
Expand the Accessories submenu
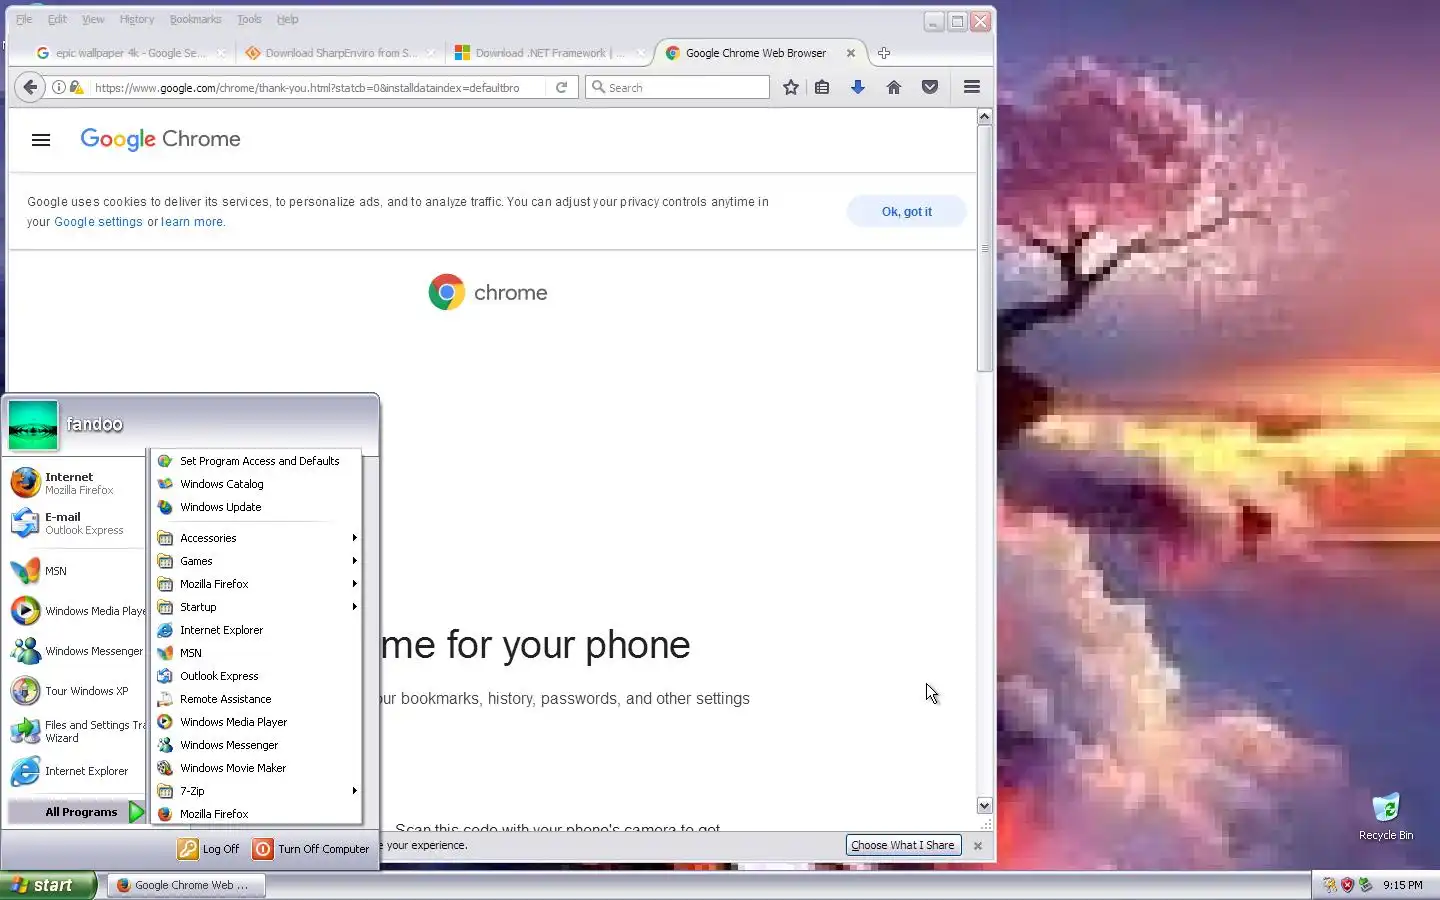(256, 538)
